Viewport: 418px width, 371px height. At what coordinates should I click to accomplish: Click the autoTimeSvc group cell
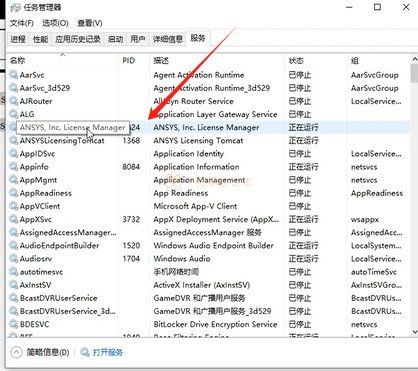coord(374,272)
